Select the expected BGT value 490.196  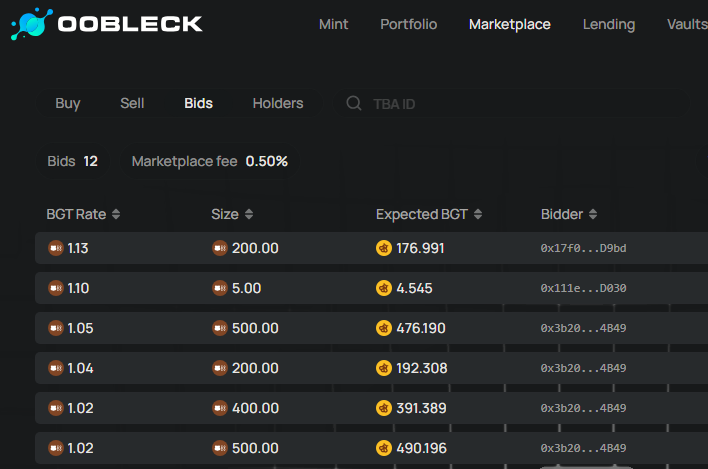(421, 448)
